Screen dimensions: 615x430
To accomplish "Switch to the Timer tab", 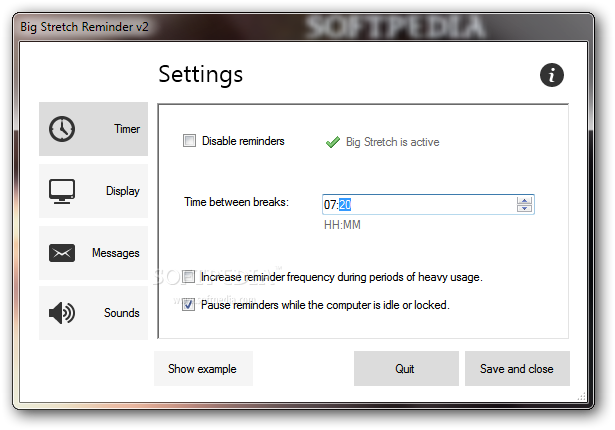I will 93,129.
